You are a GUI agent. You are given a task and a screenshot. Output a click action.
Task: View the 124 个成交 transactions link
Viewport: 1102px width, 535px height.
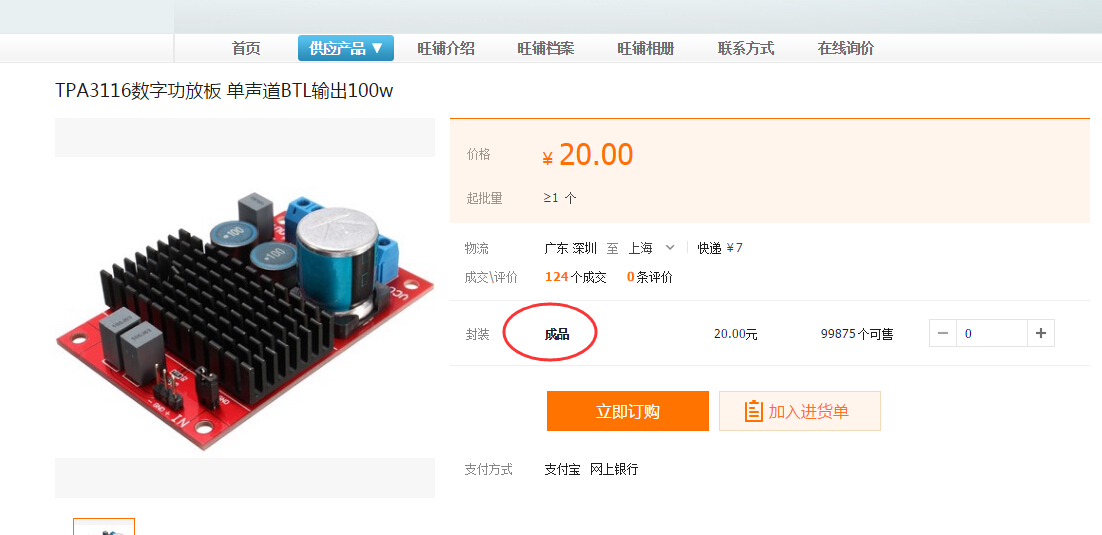576,277
